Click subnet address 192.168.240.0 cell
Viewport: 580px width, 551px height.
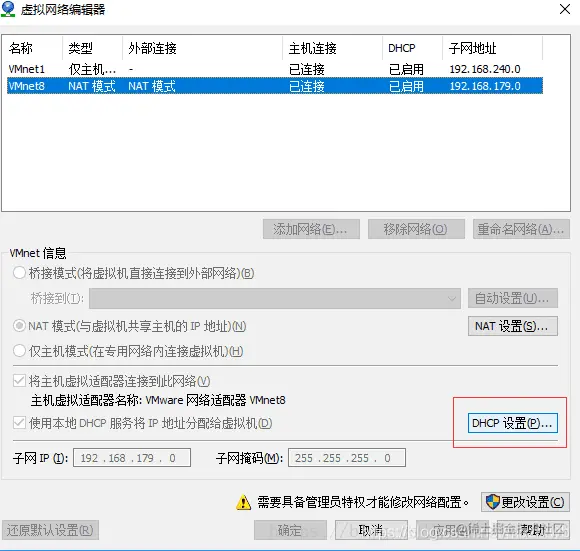click(485, 69)
